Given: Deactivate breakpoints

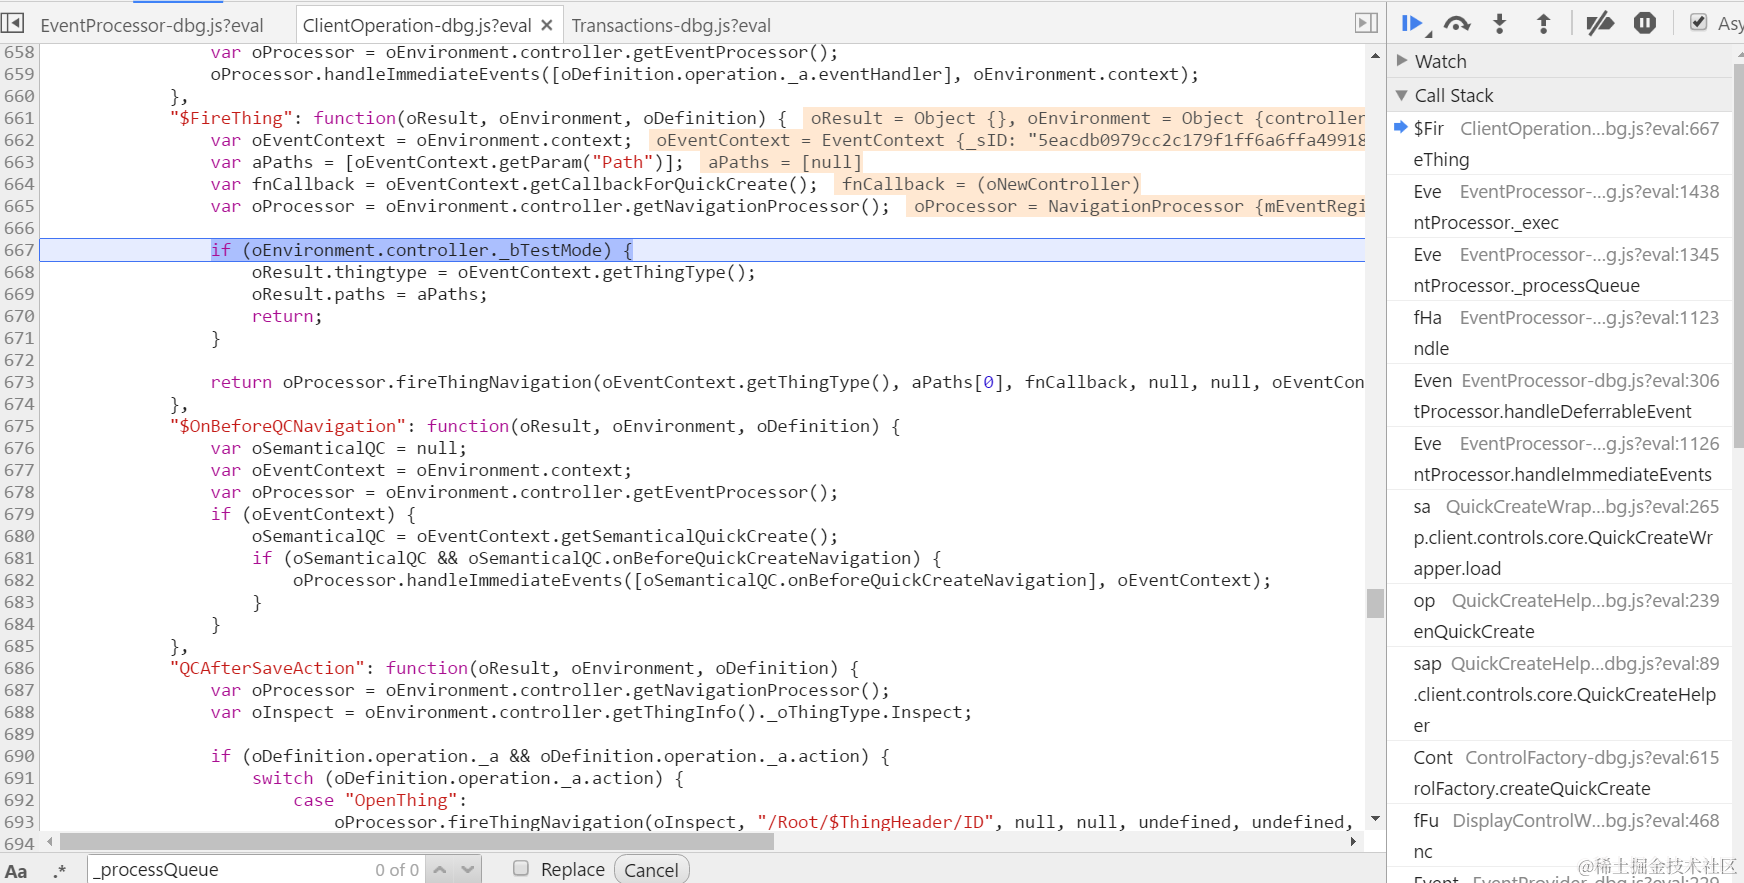Looking at the screenshot, I should 1600,23.
